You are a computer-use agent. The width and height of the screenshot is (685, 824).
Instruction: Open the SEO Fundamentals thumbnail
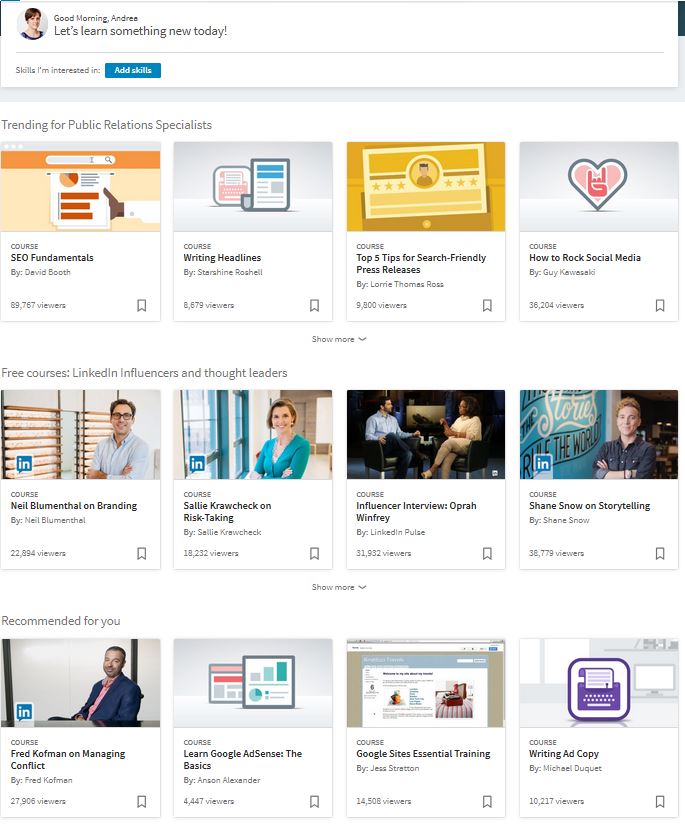click(80, 187)
